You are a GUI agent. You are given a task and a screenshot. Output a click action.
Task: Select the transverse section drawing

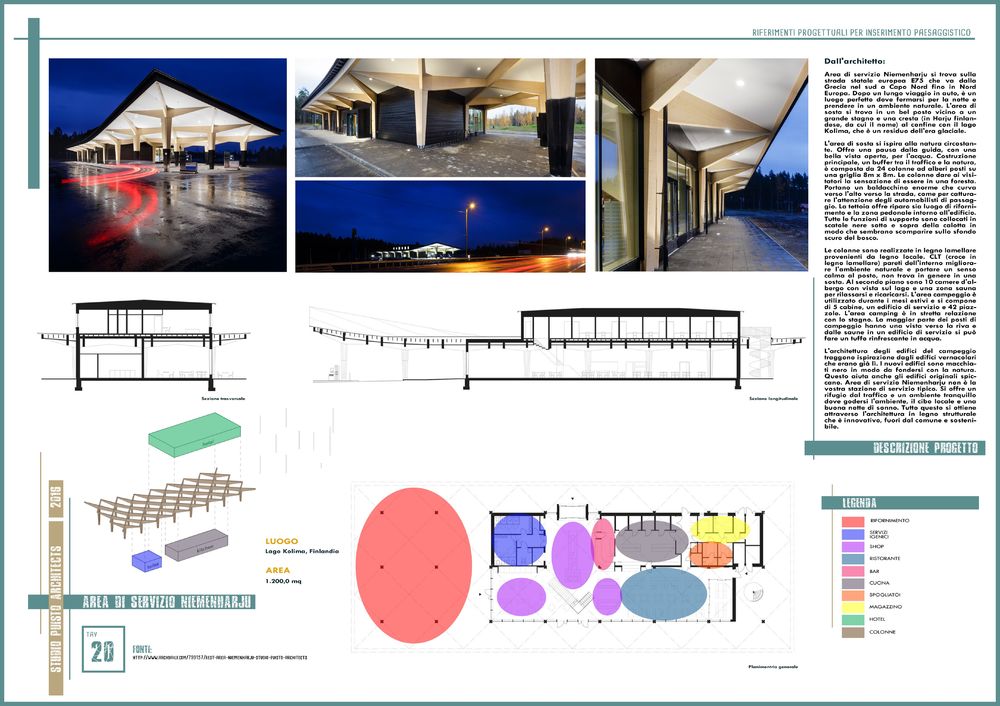pyautogui.click(x=144, y=345)
